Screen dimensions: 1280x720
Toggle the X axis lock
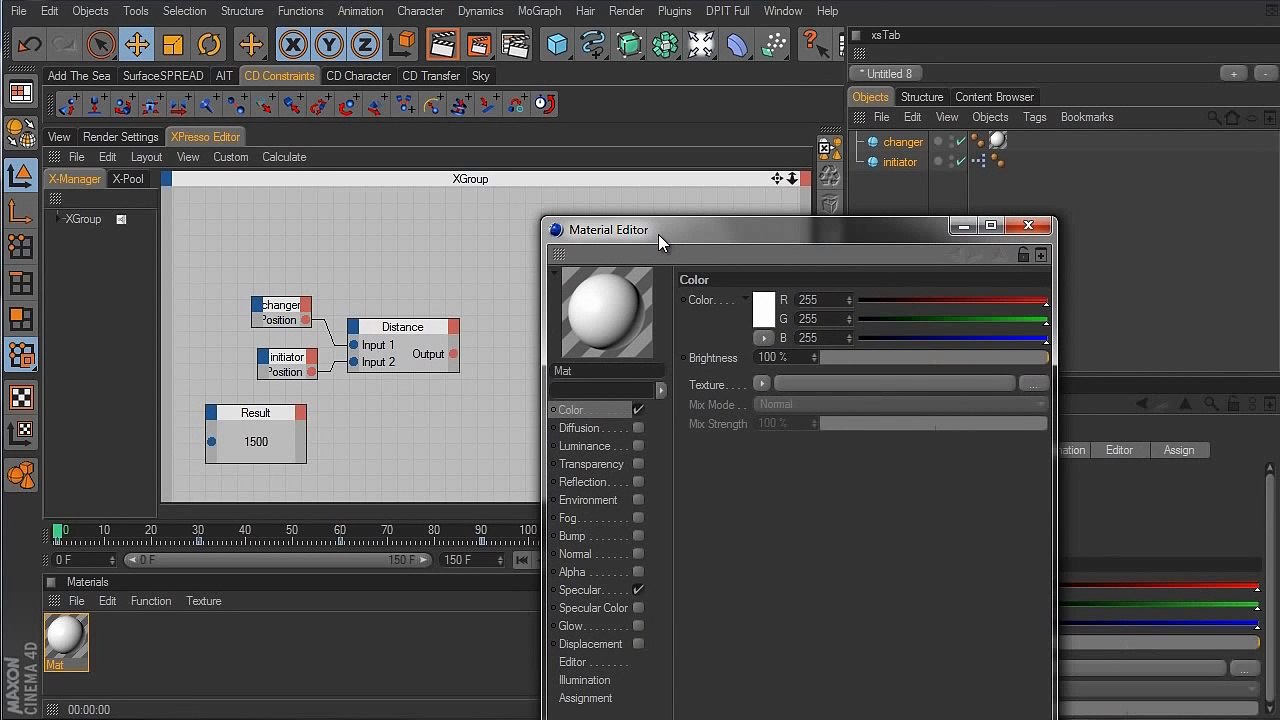(x=293, y=44)
